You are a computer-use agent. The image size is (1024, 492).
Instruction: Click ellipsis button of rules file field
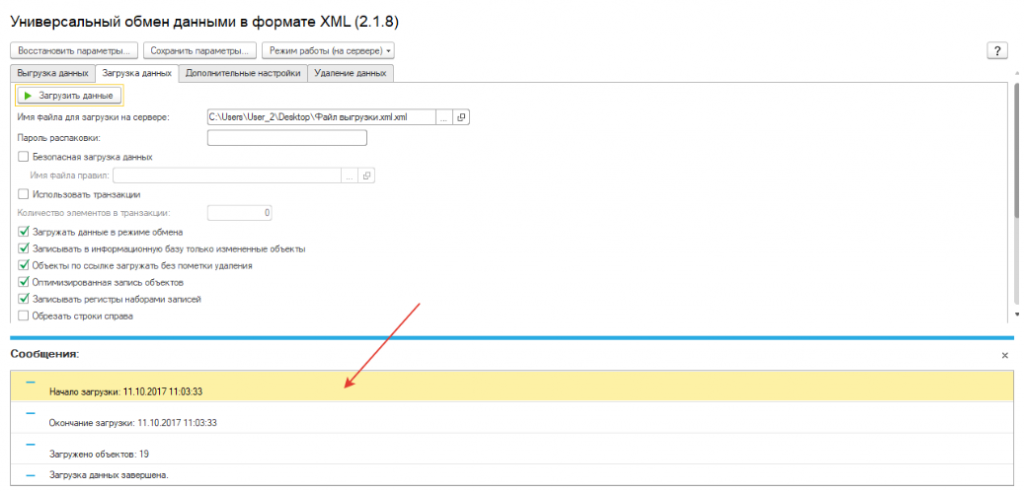point(349,176)
